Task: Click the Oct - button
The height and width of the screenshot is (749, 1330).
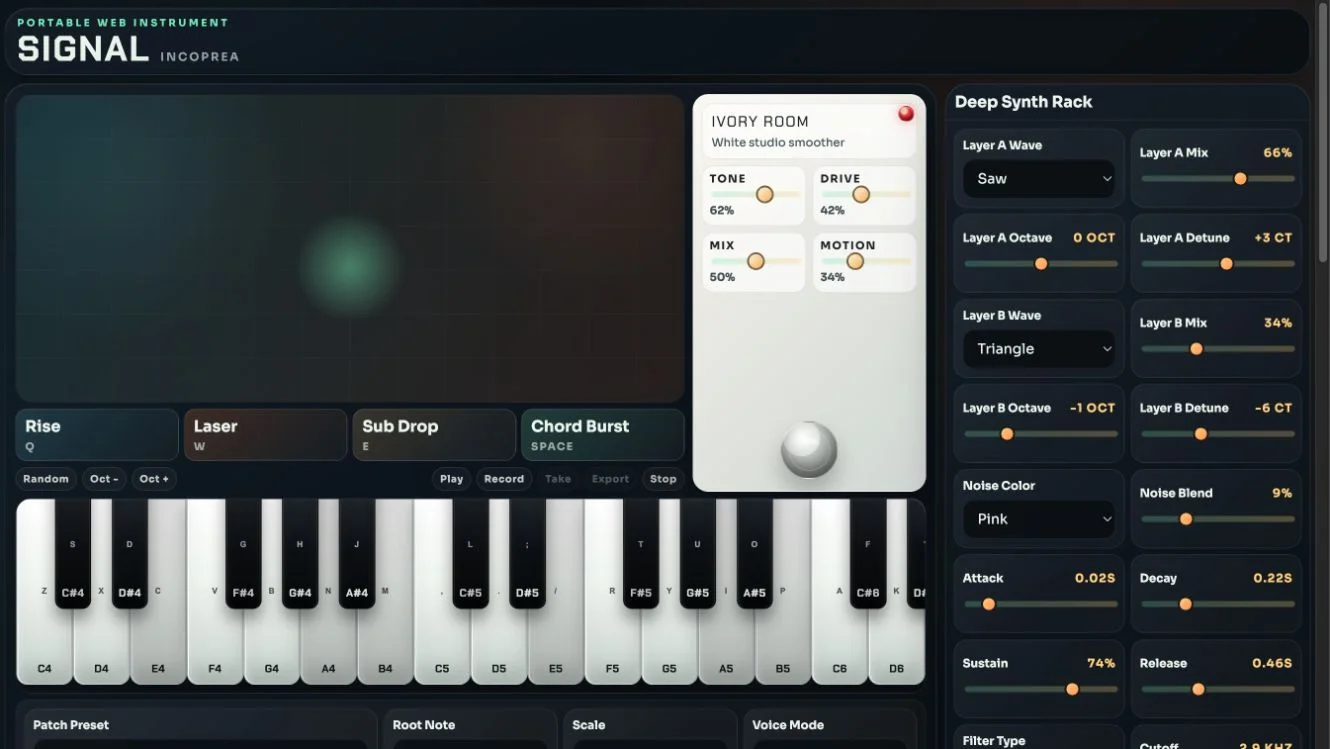Action: tap(104, 479)
